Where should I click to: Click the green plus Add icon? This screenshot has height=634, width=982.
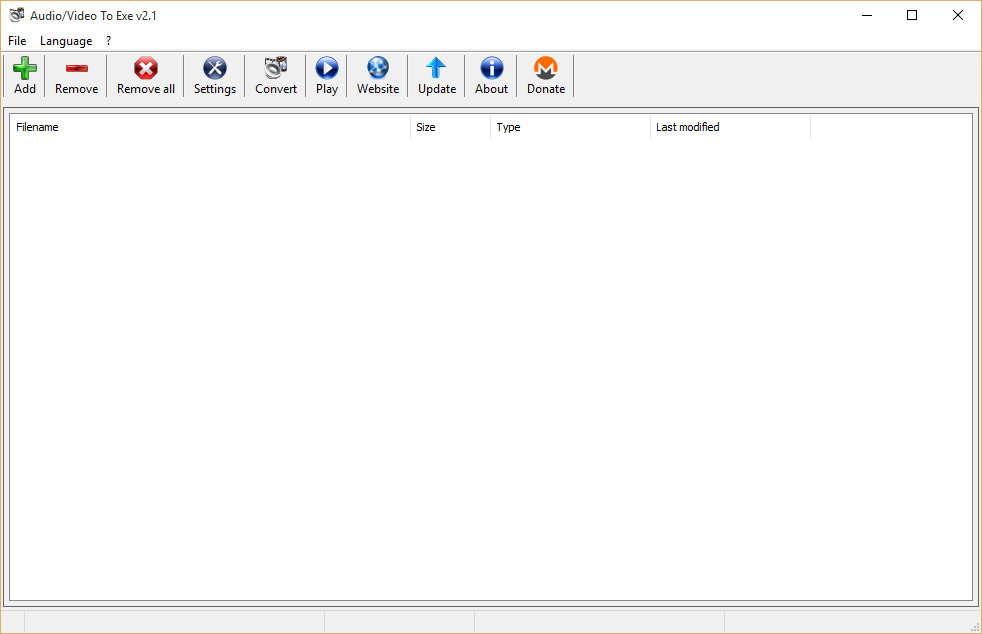[x=25, y=68]
